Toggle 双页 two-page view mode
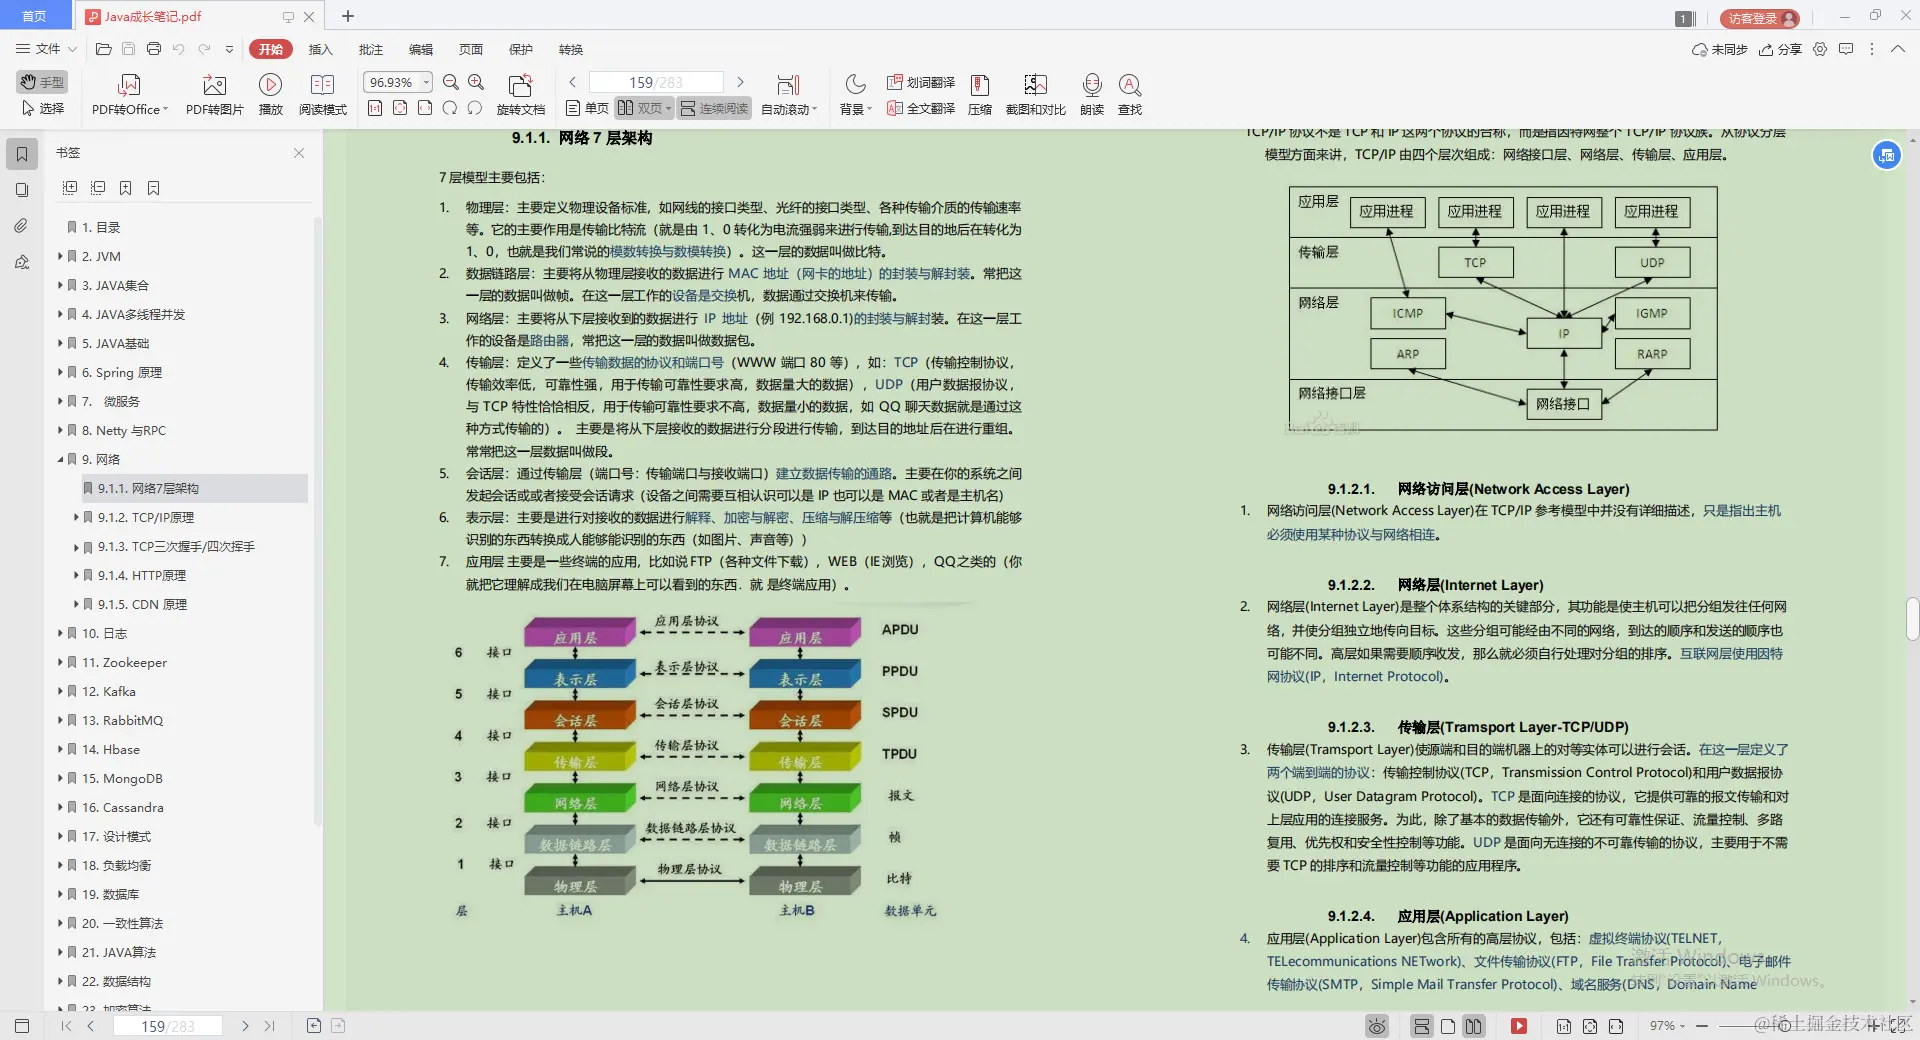 [640, 108]
